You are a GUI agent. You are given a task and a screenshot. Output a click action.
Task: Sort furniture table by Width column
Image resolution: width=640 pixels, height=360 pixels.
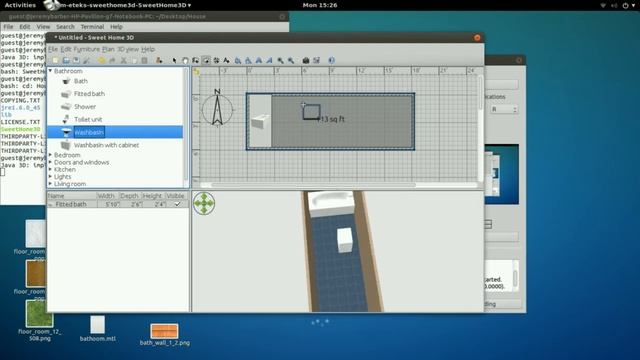tap(108, 196)
